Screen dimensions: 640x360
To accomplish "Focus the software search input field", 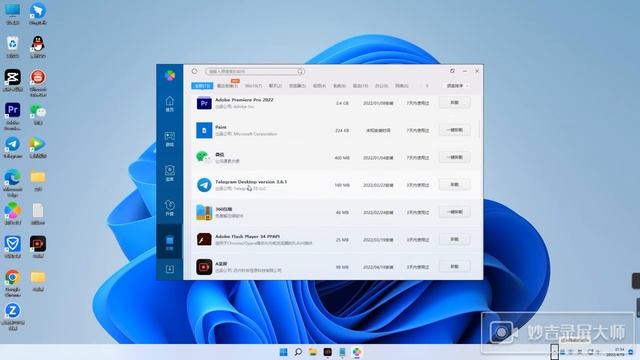I will [x=255, y=71].
